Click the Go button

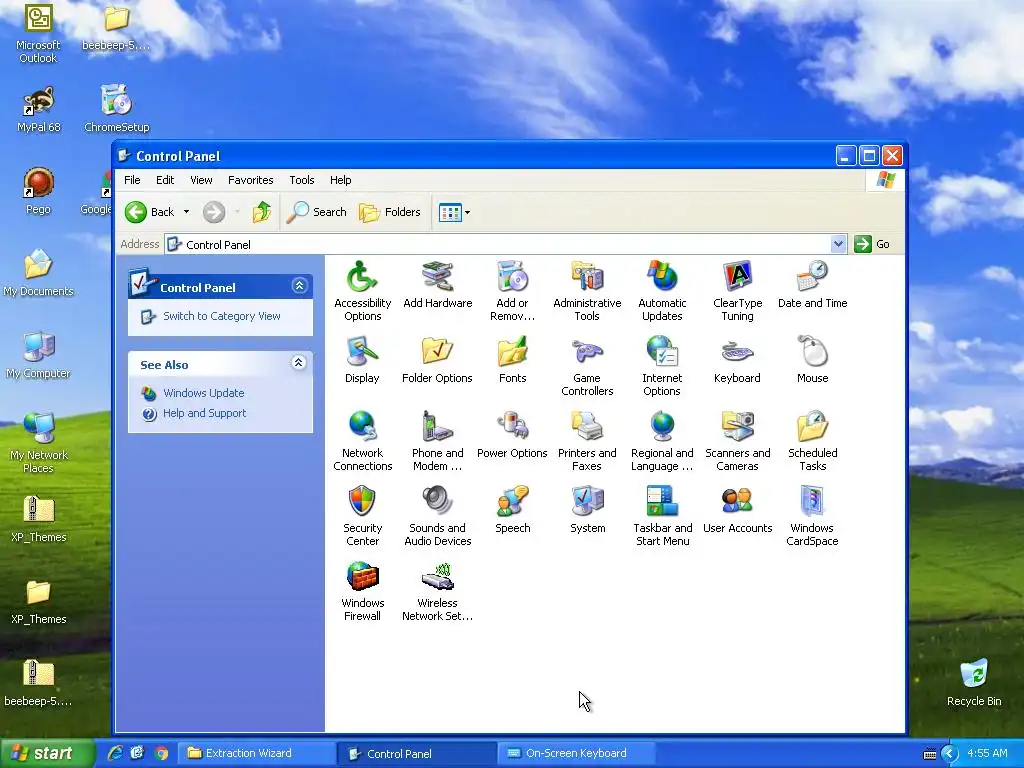[872, 244]
